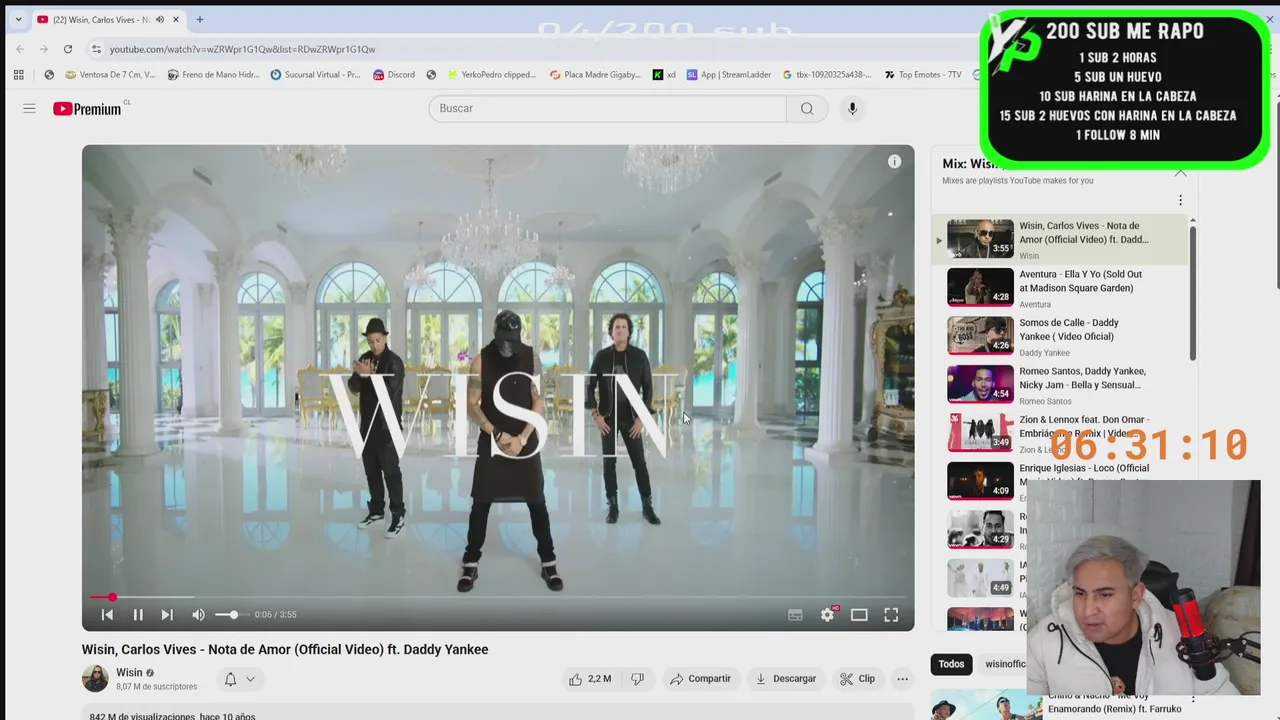Open the Freno de Mano Hidr bookmark
1280x720 pixels.
214,74
